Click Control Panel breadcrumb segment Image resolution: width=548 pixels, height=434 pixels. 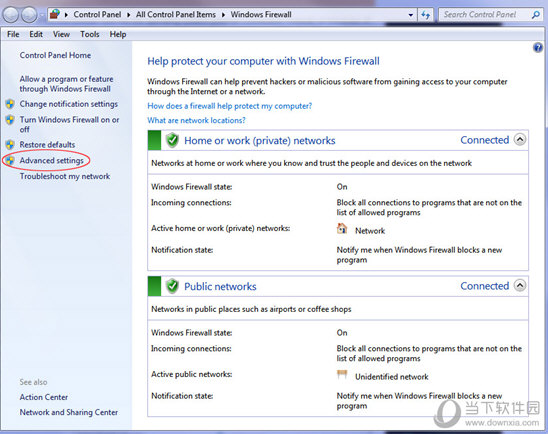pos(97,15)
